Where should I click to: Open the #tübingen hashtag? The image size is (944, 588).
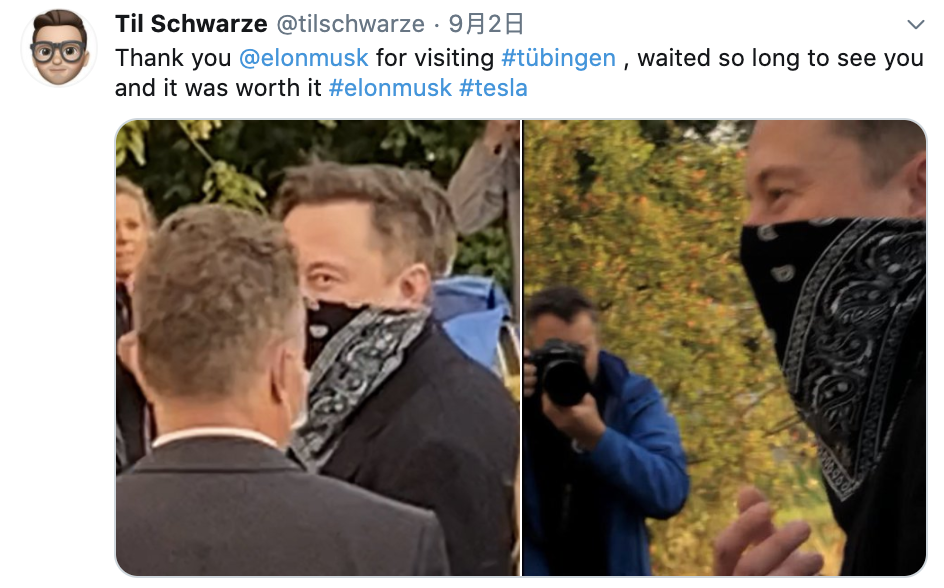coord(559,58)
